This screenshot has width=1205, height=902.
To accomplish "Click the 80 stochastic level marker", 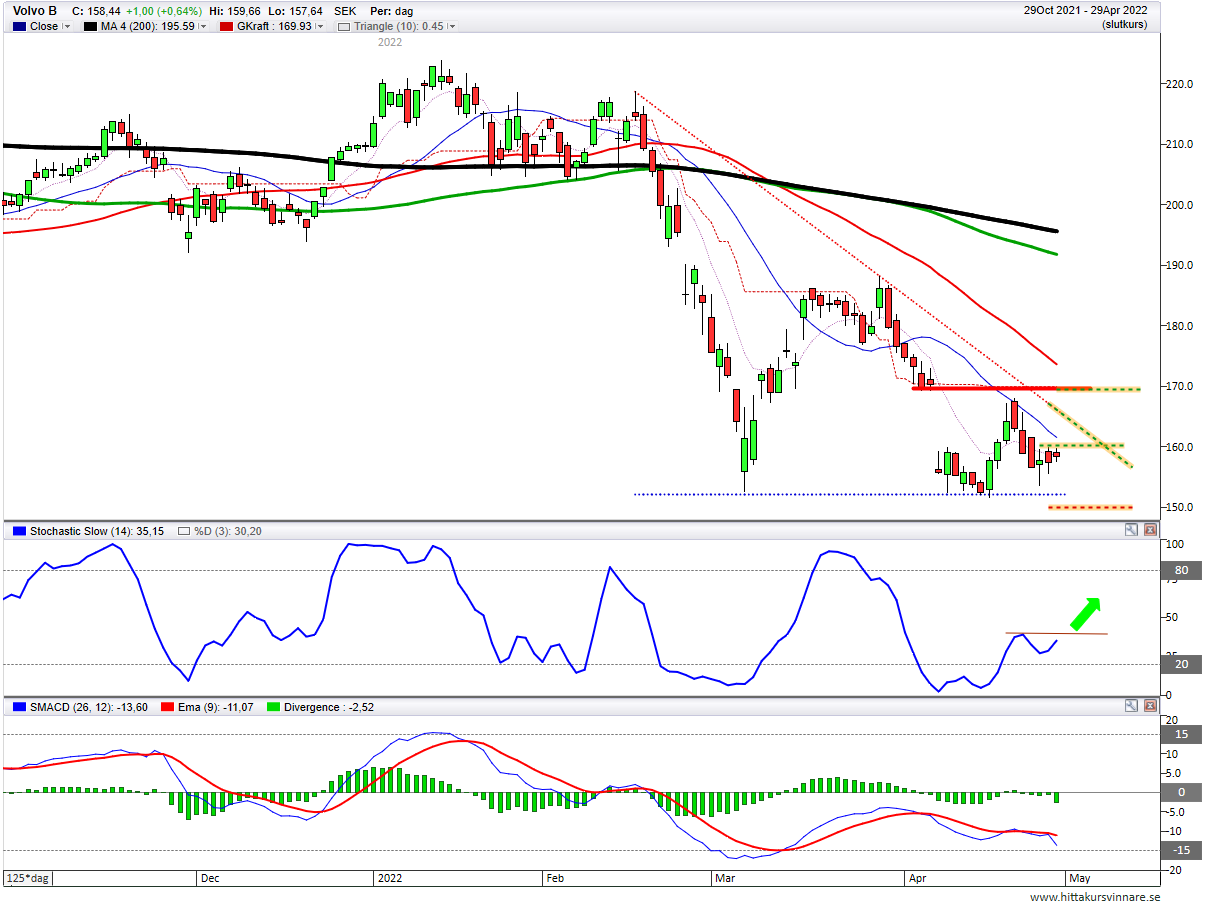I will point(1181,572).
